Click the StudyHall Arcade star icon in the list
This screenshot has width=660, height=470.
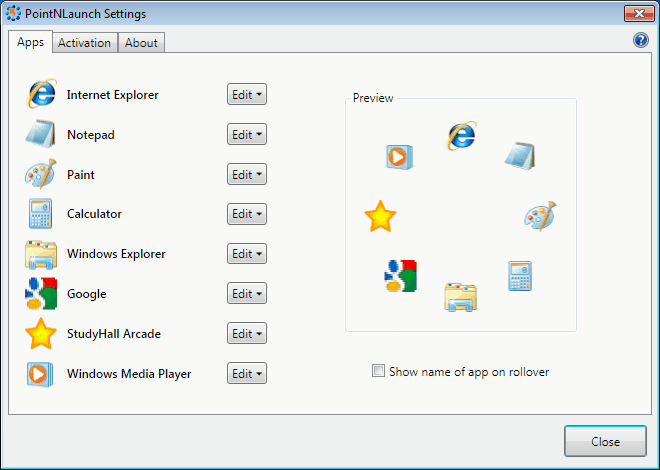click(40, 334)
